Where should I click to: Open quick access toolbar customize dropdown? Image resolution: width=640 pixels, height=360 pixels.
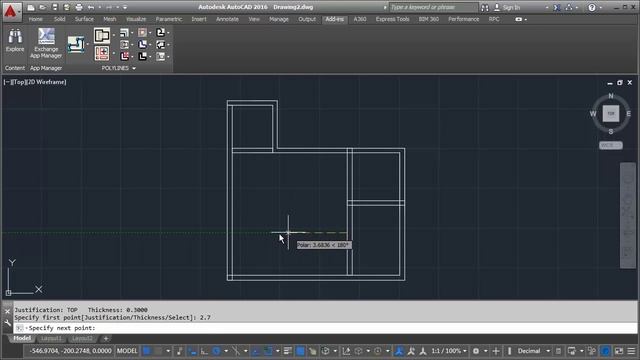point(125,7)
